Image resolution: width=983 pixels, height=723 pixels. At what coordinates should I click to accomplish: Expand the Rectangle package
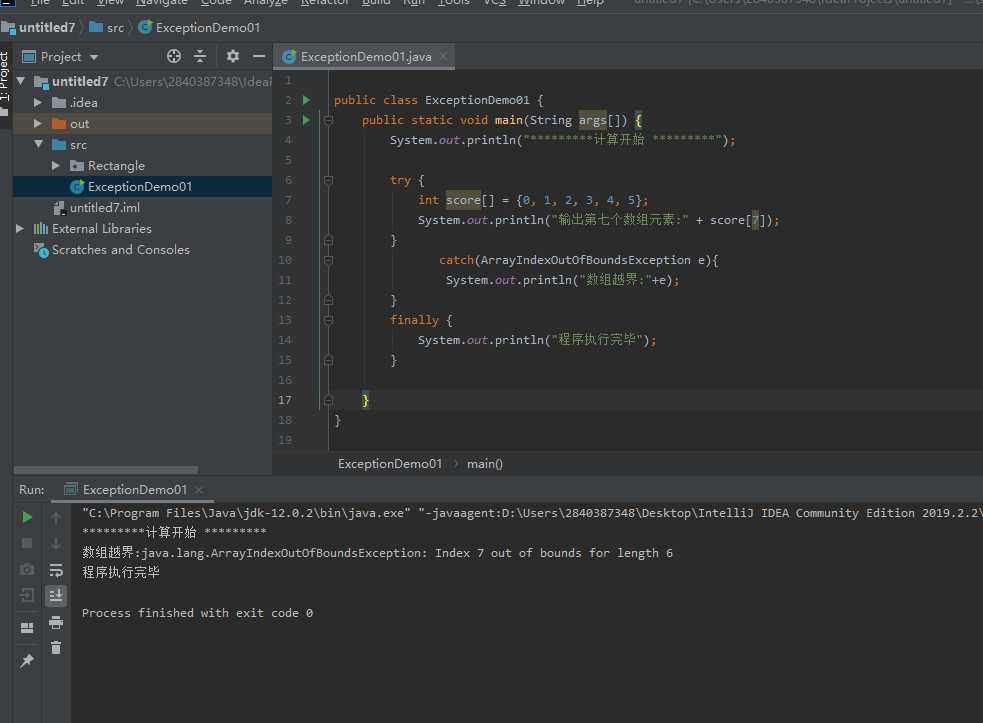click(56, 166)
